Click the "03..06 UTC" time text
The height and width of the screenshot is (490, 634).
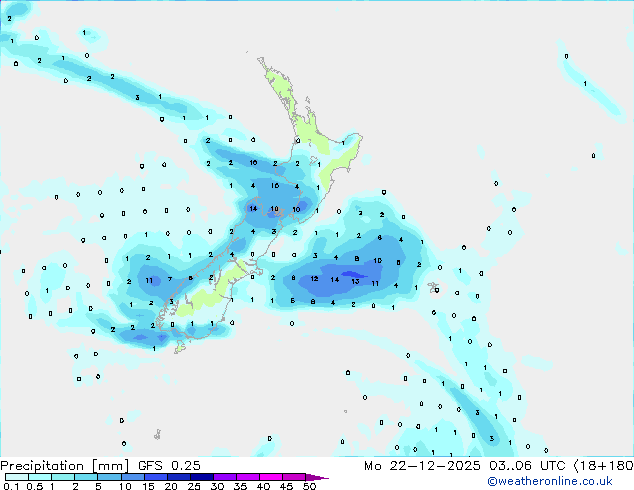(526, 466)
